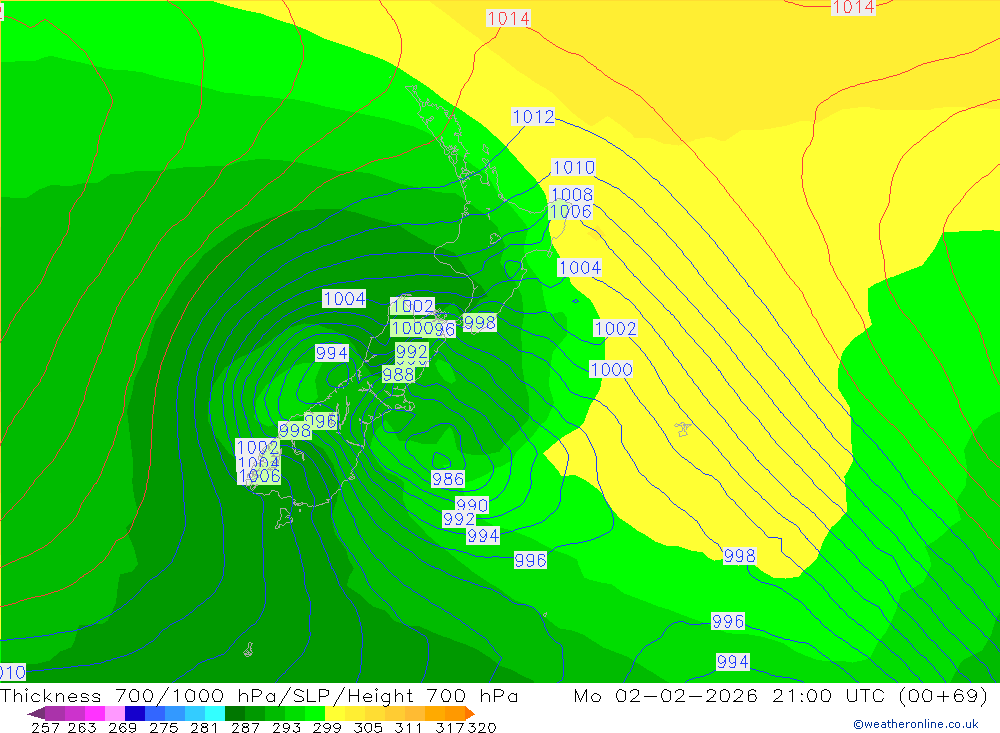This screenshot has width=1000, height=733.
Task: Click the 988 pressure label
Action: (398, 374)
